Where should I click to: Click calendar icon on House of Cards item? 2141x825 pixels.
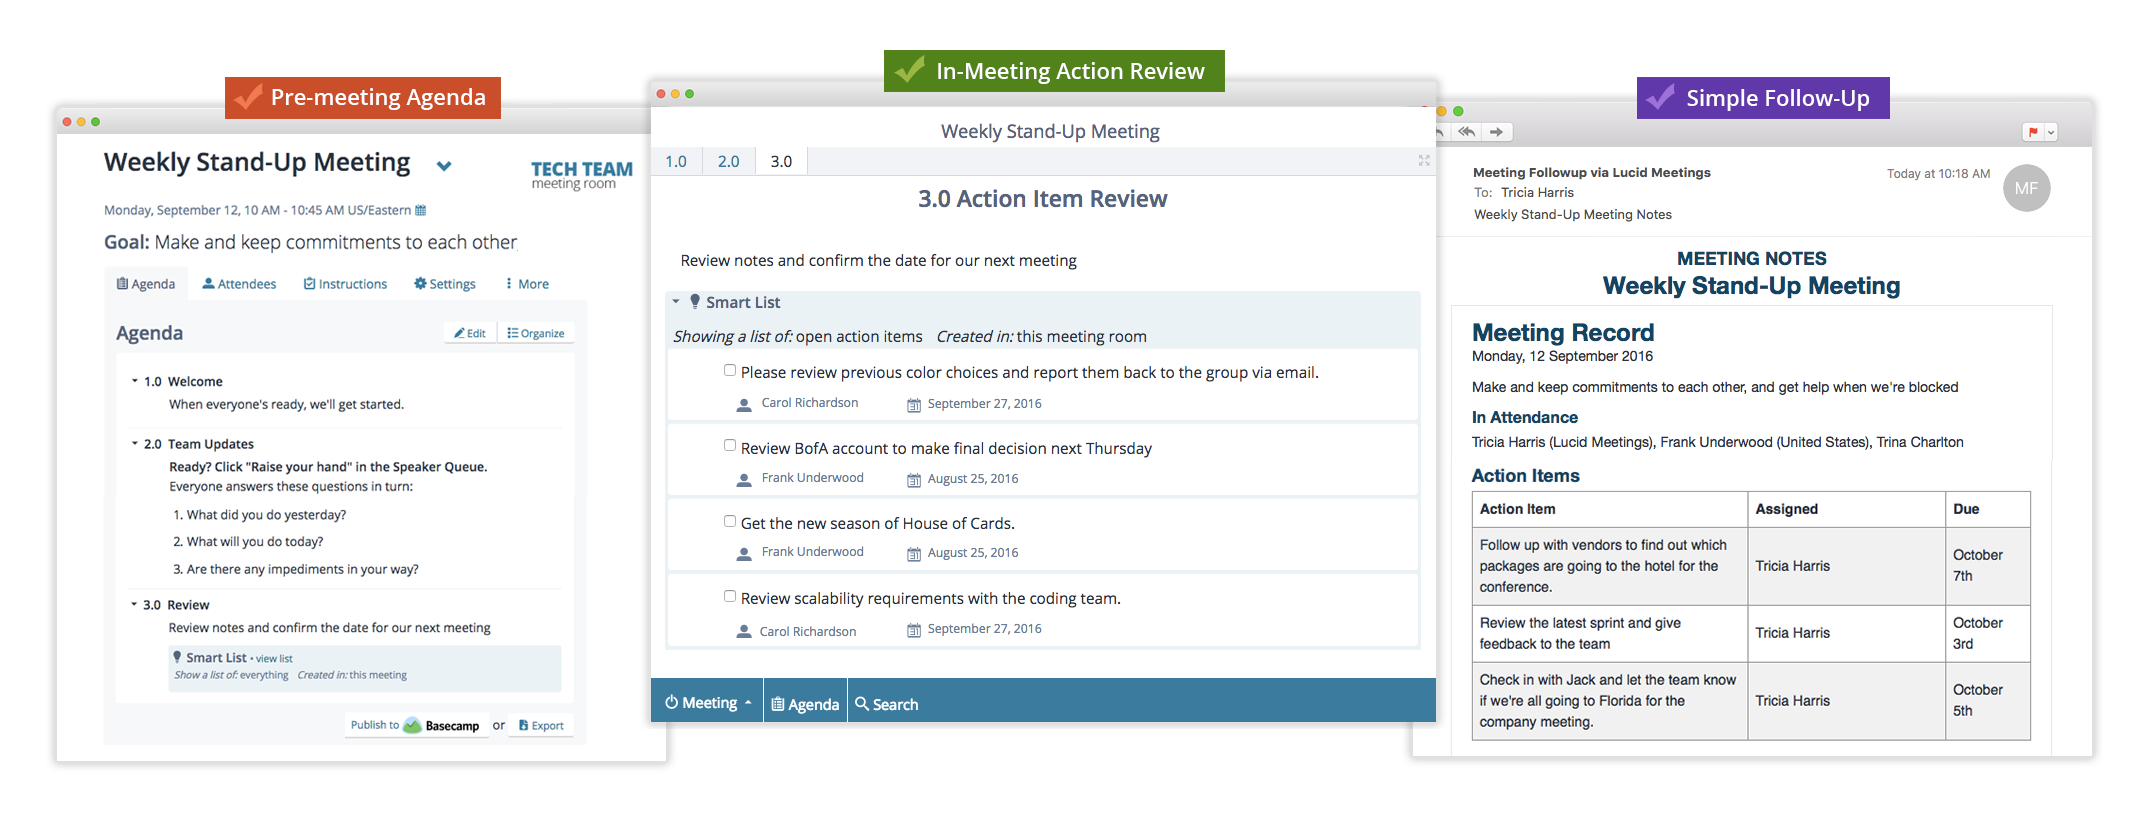click(914, 554)
